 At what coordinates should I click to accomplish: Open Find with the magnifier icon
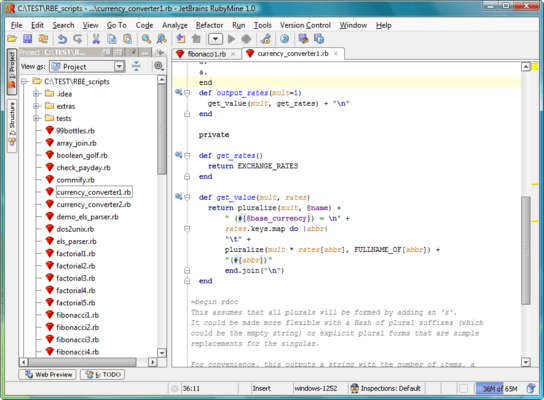pyautogui.click(x=146, y=39)
